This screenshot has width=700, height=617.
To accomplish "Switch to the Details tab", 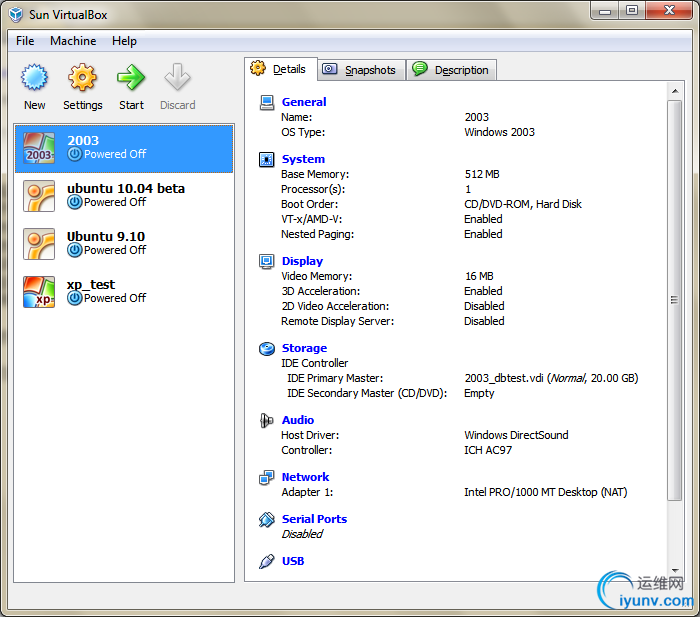I will pos(281,69).
